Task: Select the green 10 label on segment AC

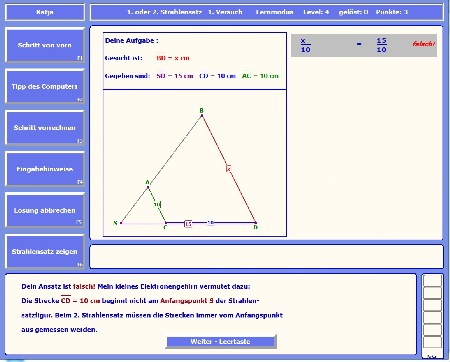Action: [158, 204]
